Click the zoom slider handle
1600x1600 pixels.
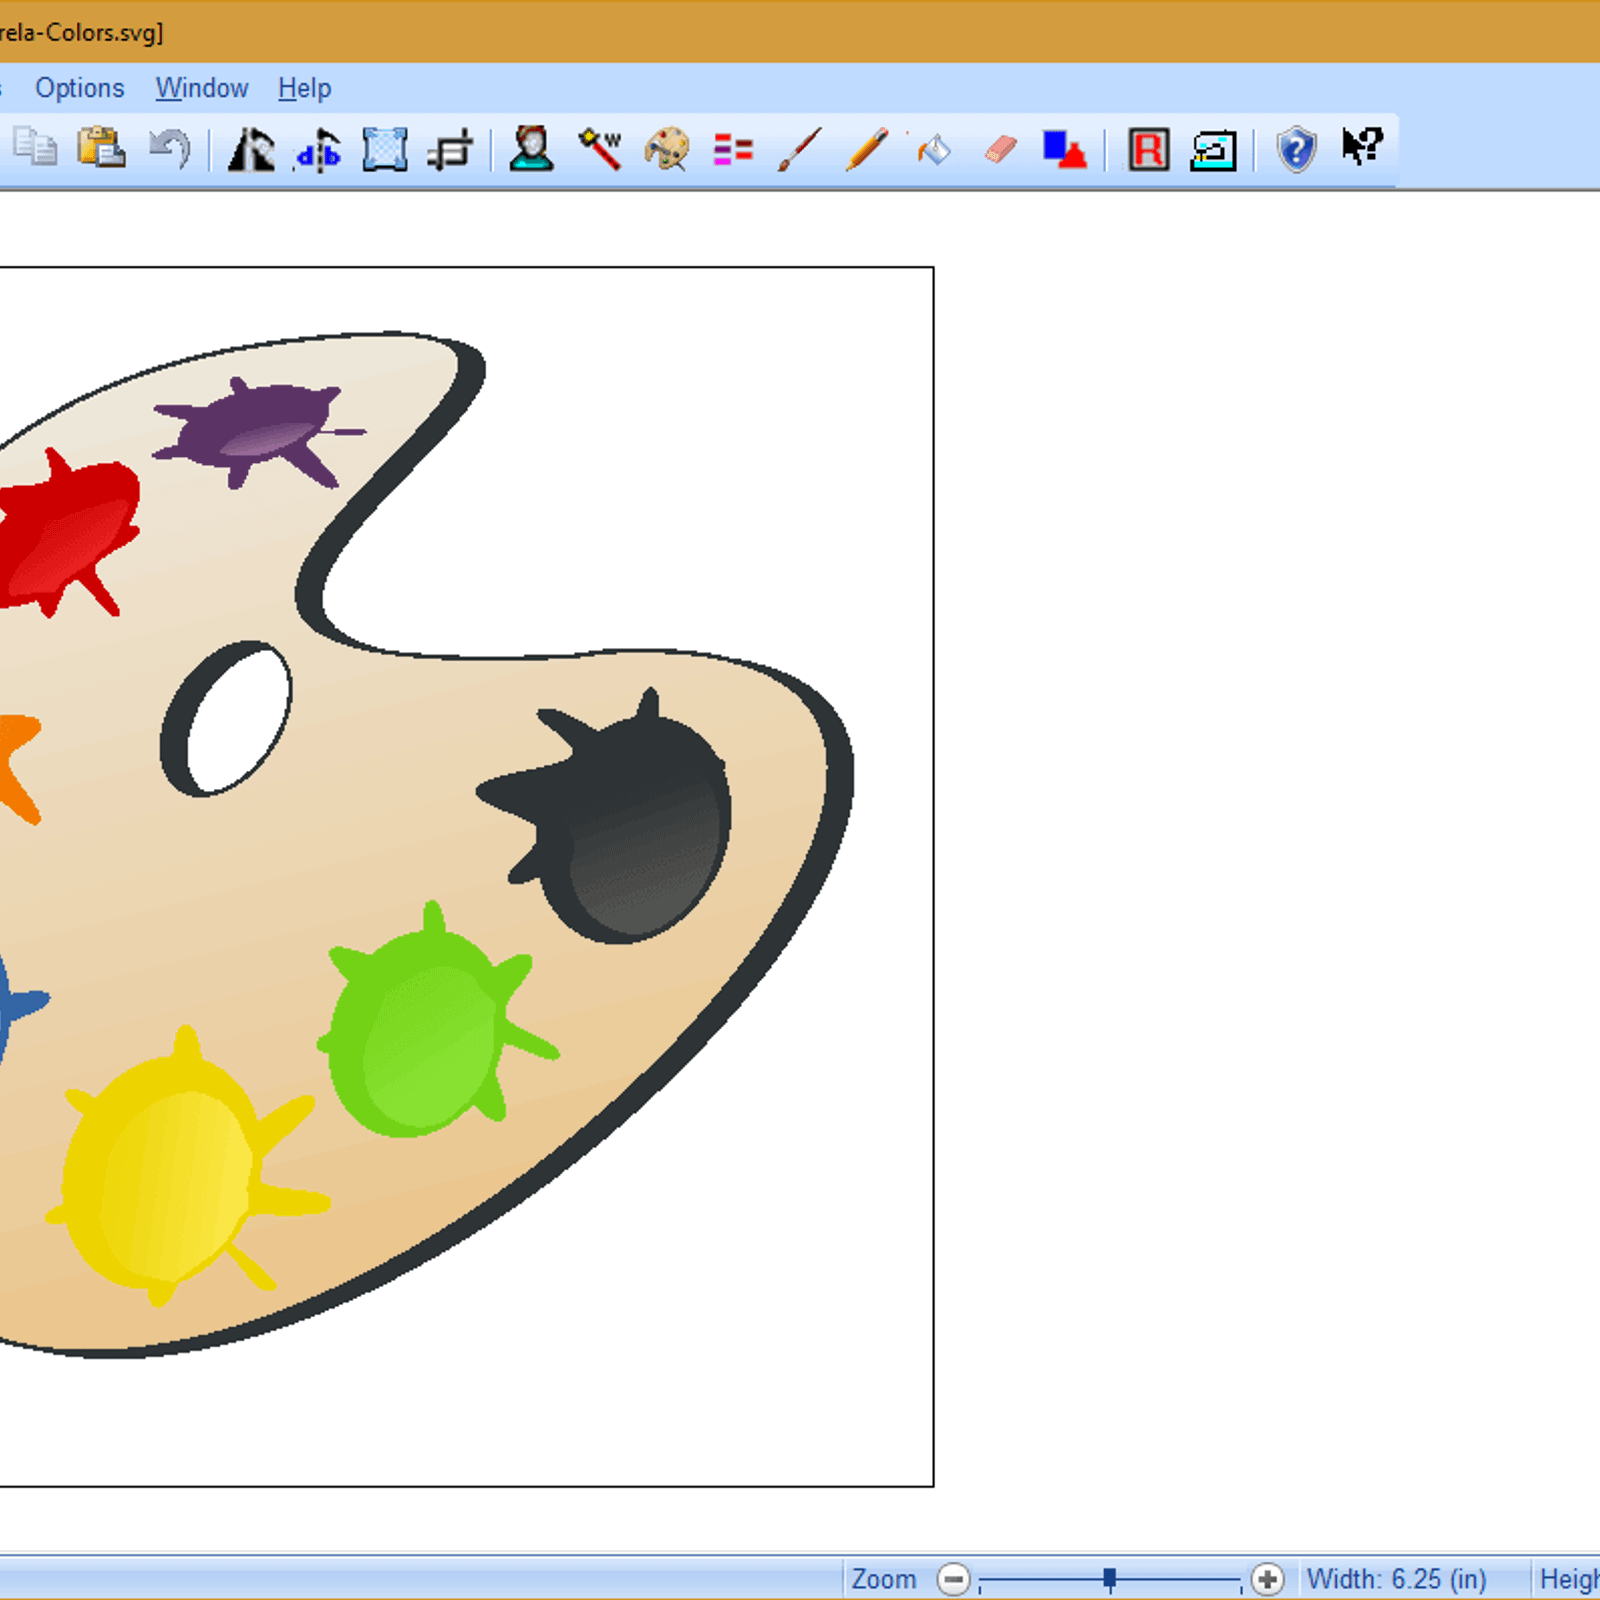(1109, 1579)
